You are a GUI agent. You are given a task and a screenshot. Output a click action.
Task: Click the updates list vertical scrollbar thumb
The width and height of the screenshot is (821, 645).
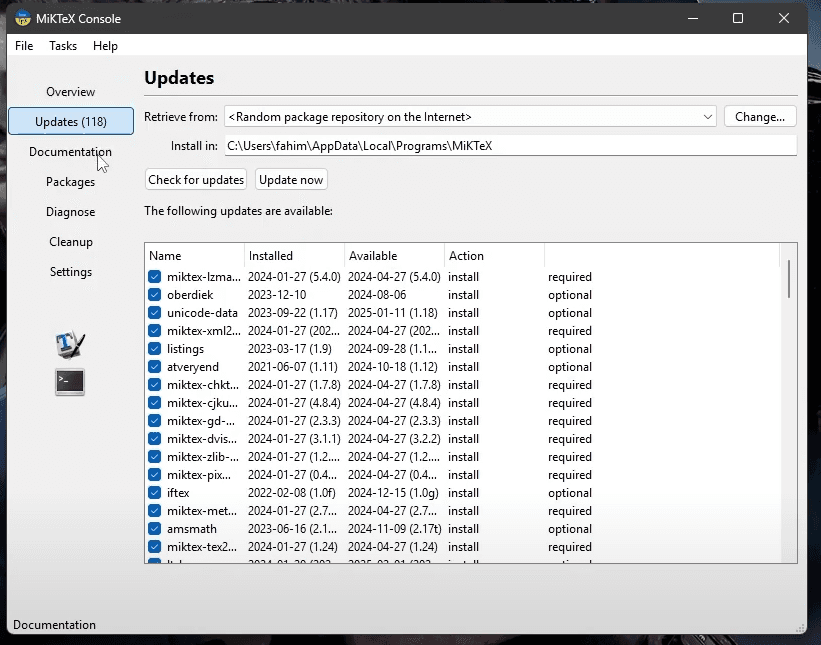tap(789, 279)
